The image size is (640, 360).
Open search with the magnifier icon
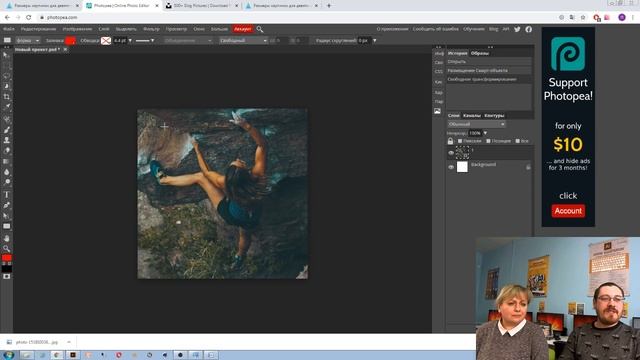point(260,29)
